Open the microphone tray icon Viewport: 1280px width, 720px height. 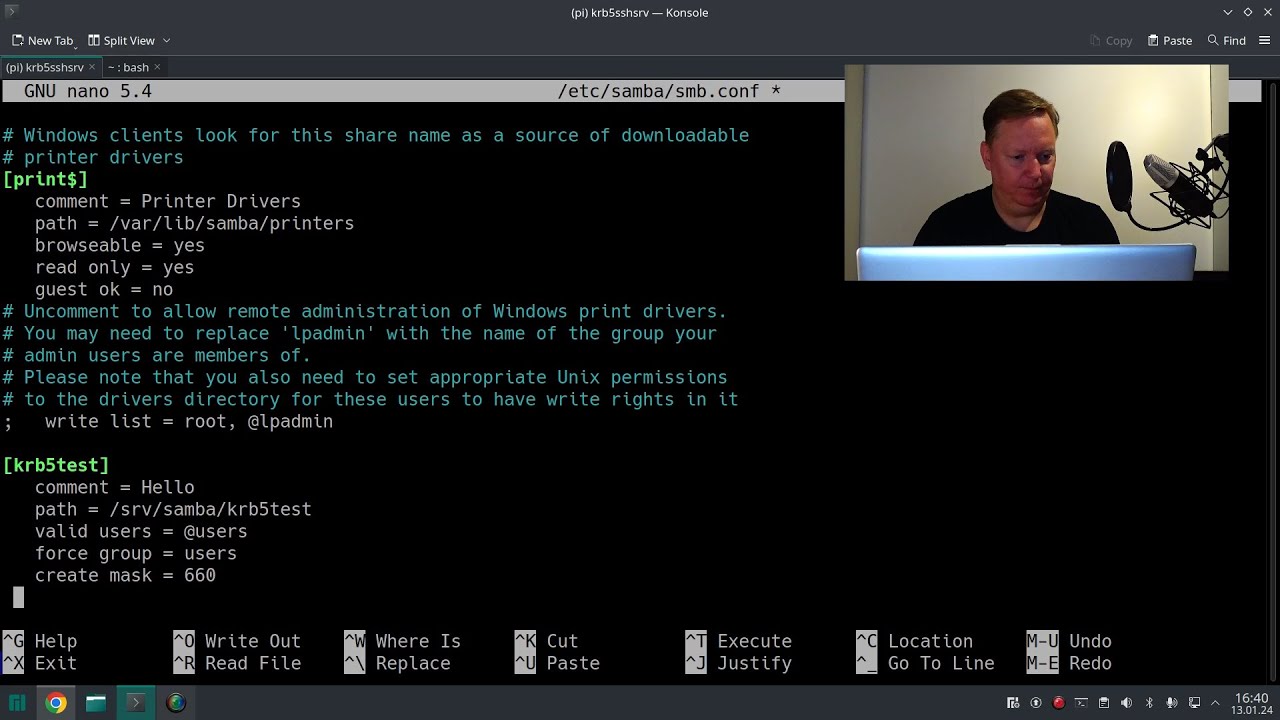click(x=1171, y=703)
